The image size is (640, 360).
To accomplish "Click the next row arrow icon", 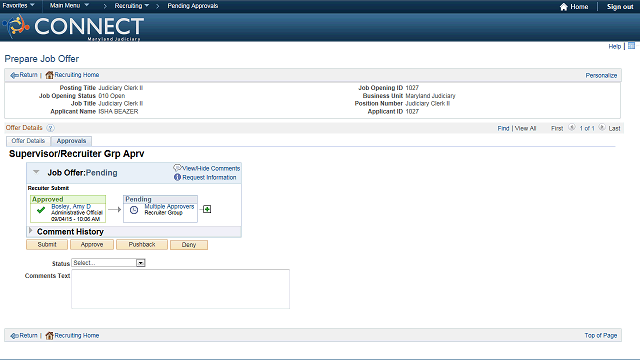I will point(602,128).
